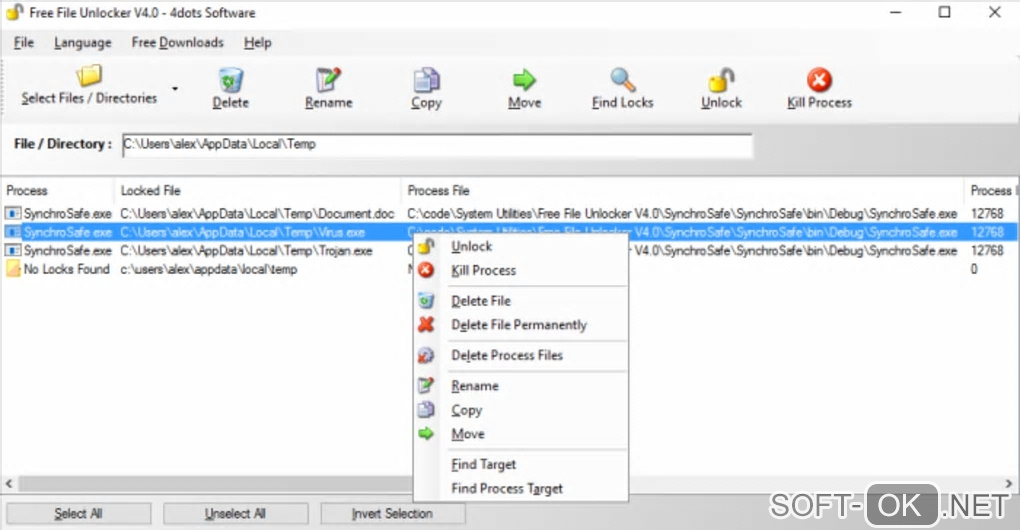
Task: Choose Unlock in the context menu
Action: click(520, 246)
